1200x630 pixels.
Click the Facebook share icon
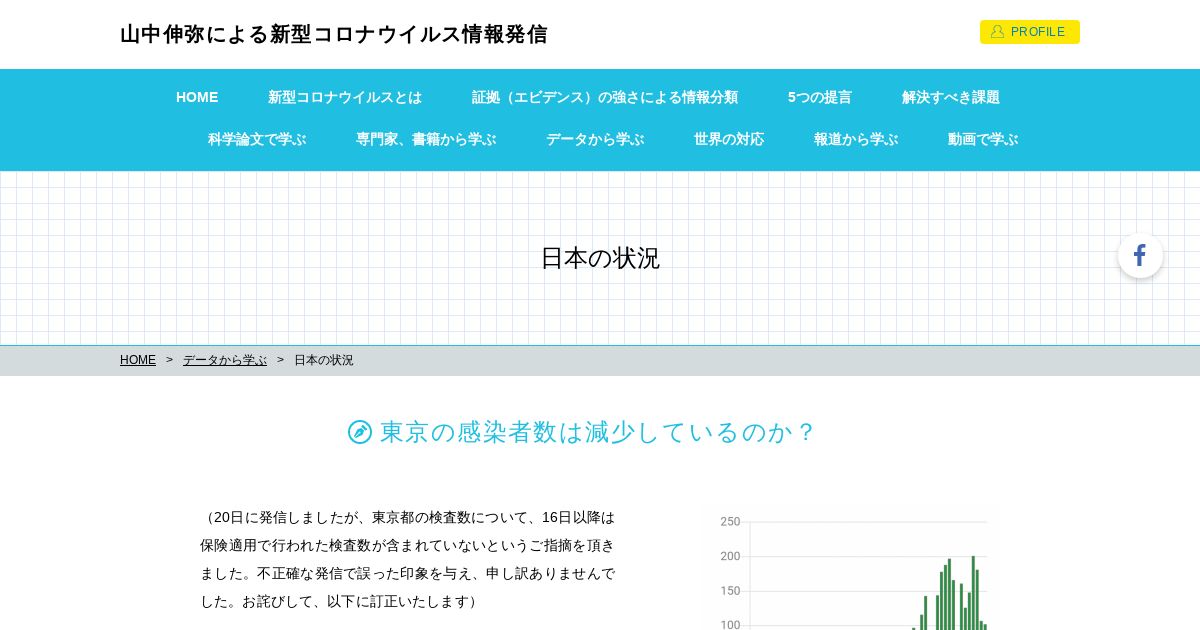point(1140,256)
